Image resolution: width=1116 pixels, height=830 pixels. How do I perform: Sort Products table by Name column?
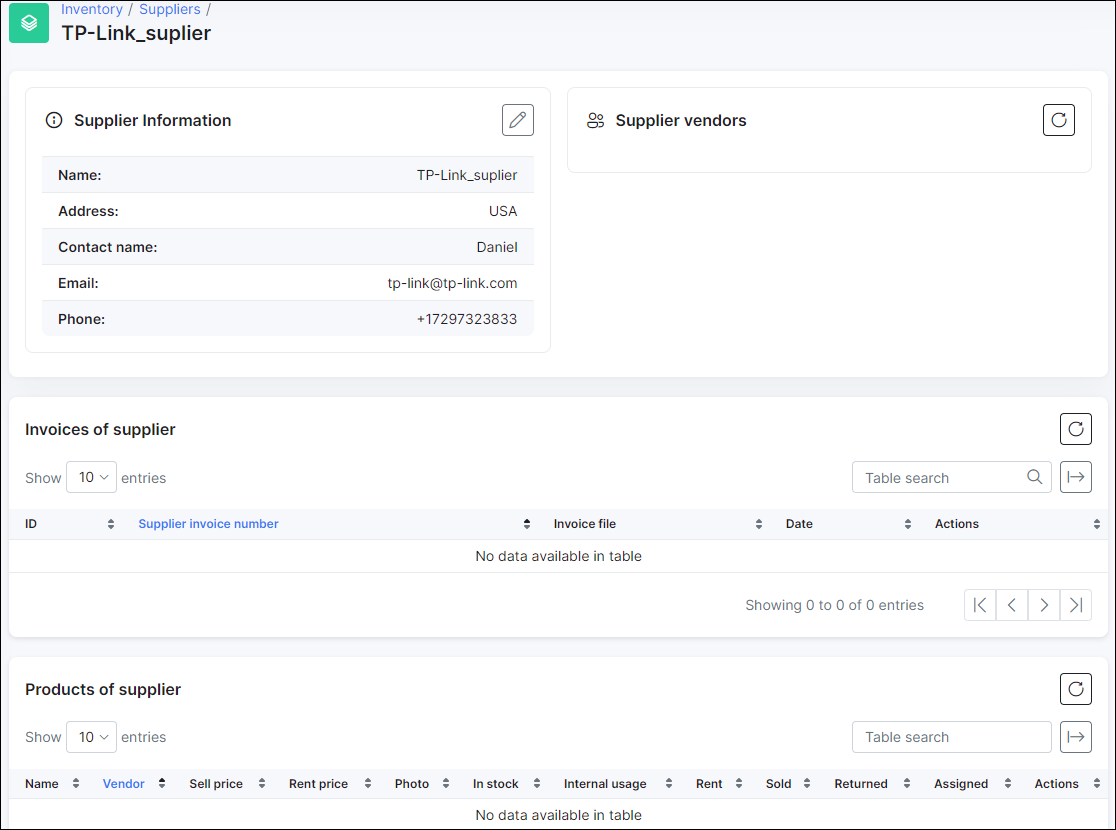point(52,784)
